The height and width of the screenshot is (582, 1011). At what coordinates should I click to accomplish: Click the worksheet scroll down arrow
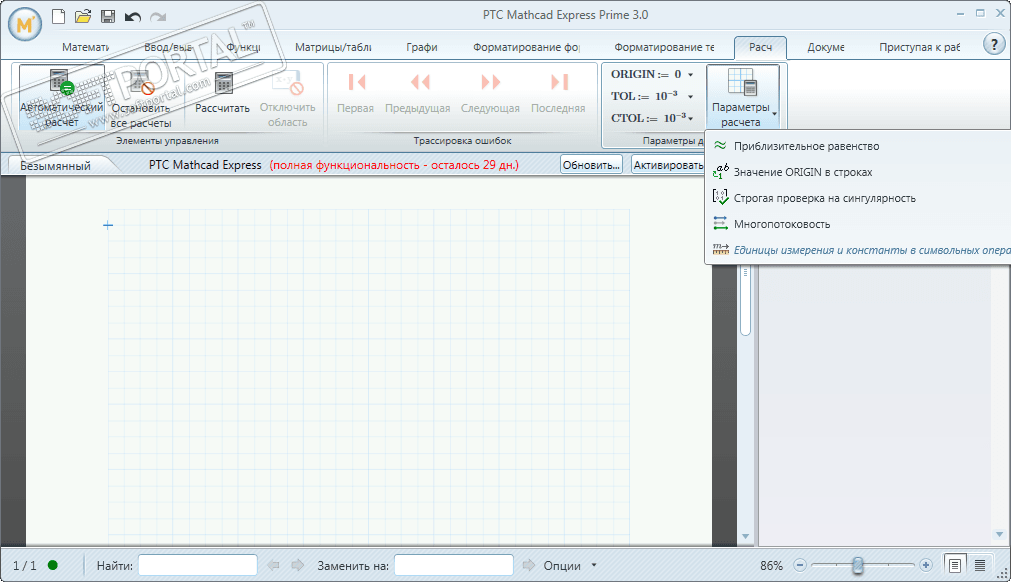click(x=745, y=536)
